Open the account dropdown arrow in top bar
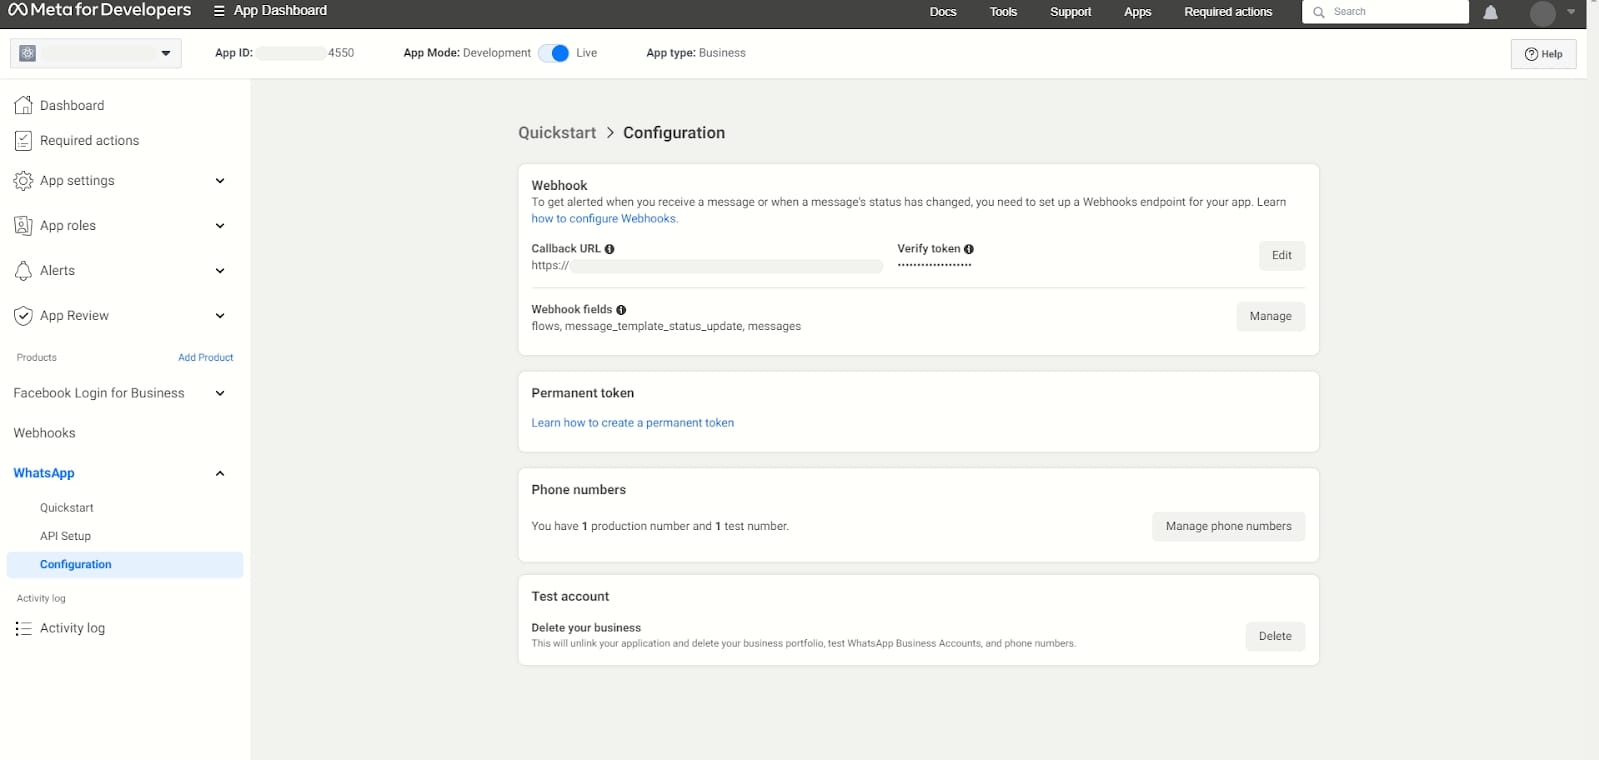The image size is (1599, 760). 1571,13
